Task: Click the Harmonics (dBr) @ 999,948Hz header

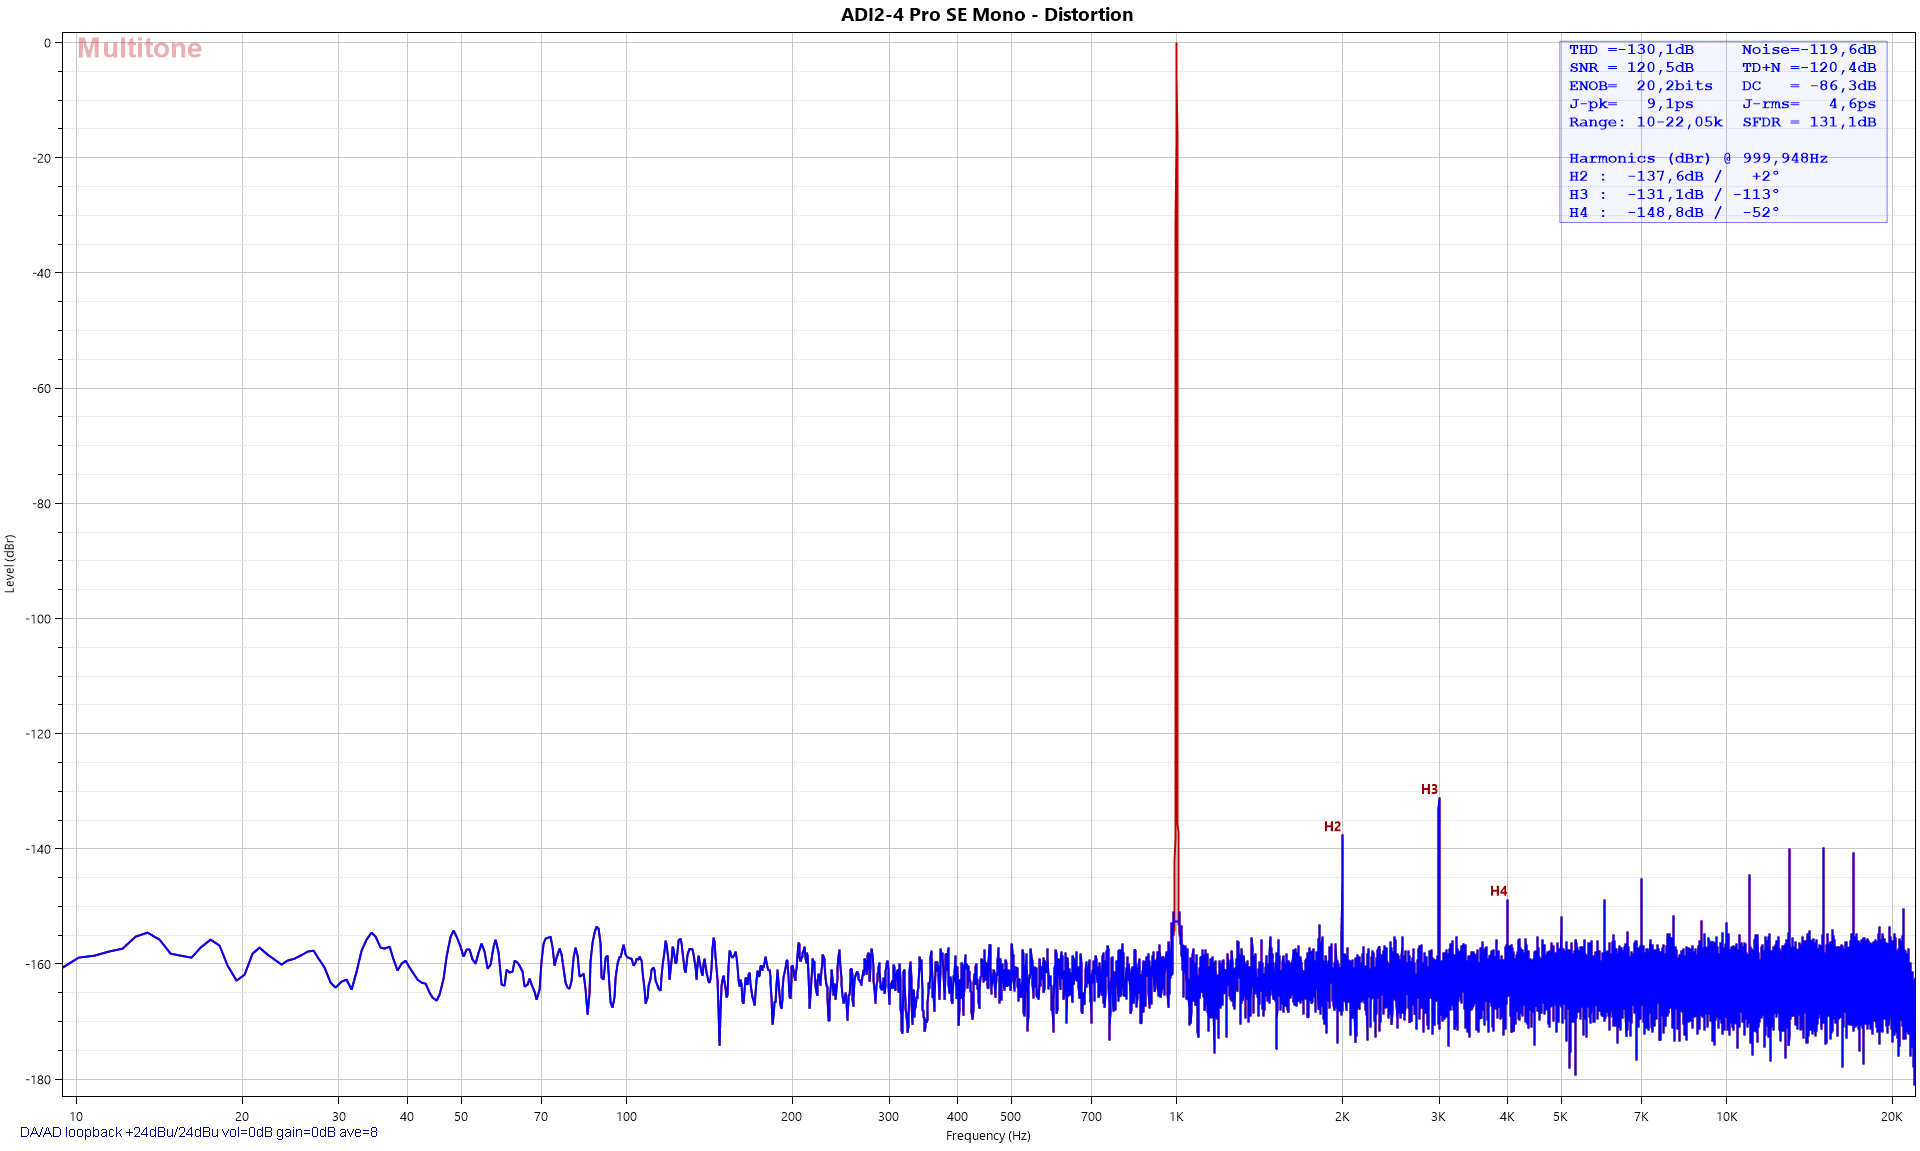Action: point(1698,158)
